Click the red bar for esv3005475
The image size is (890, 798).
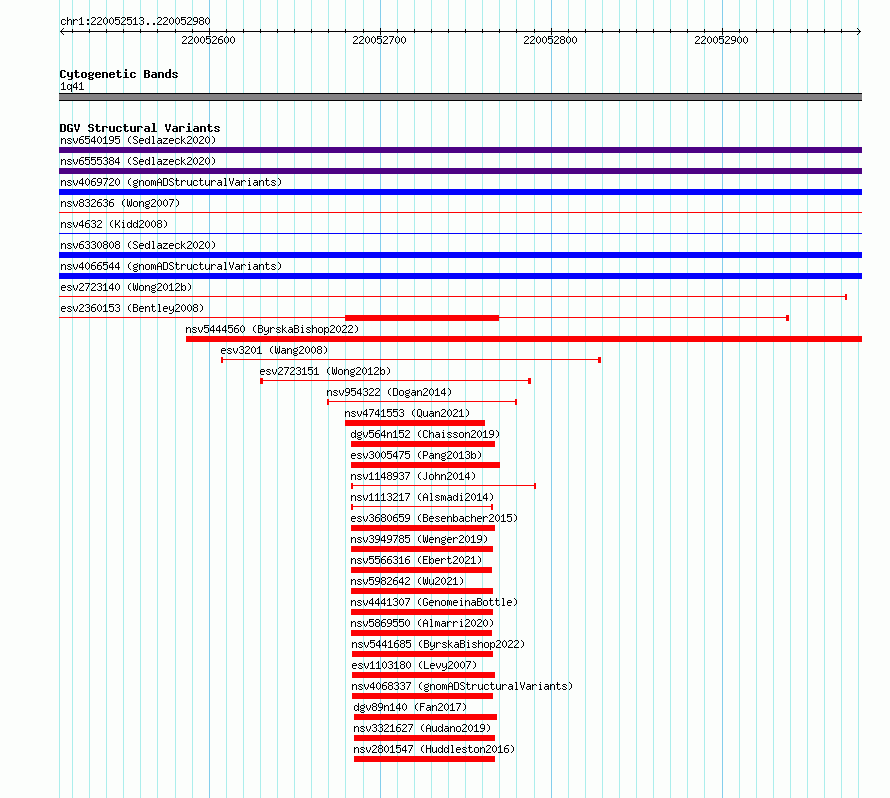[x=425, y=465]
